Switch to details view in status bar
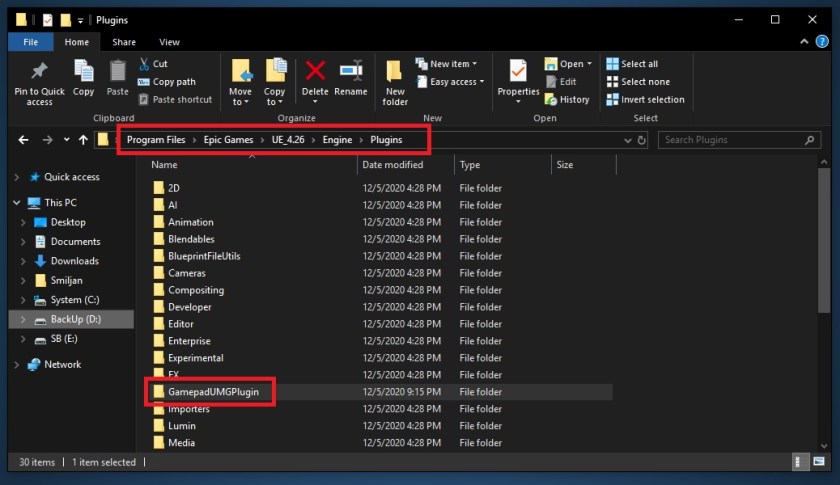 point(801,462)
